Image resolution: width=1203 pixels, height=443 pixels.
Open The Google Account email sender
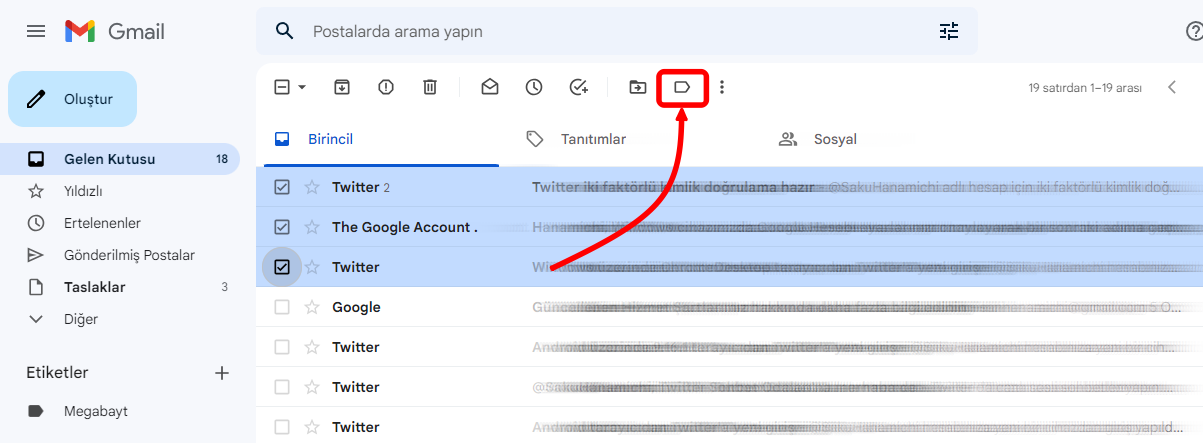404,227
